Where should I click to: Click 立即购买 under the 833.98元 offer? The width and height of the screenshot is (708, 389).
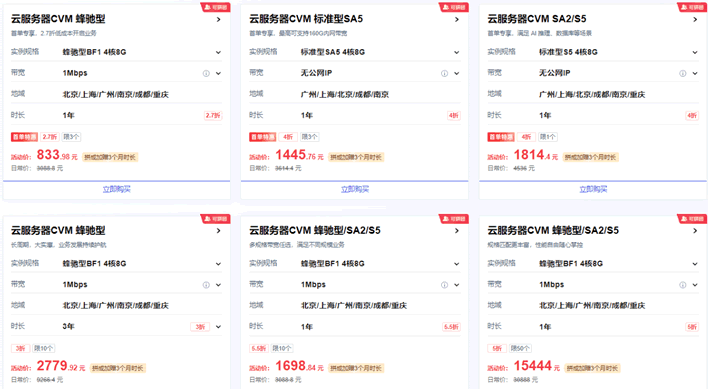116,190
